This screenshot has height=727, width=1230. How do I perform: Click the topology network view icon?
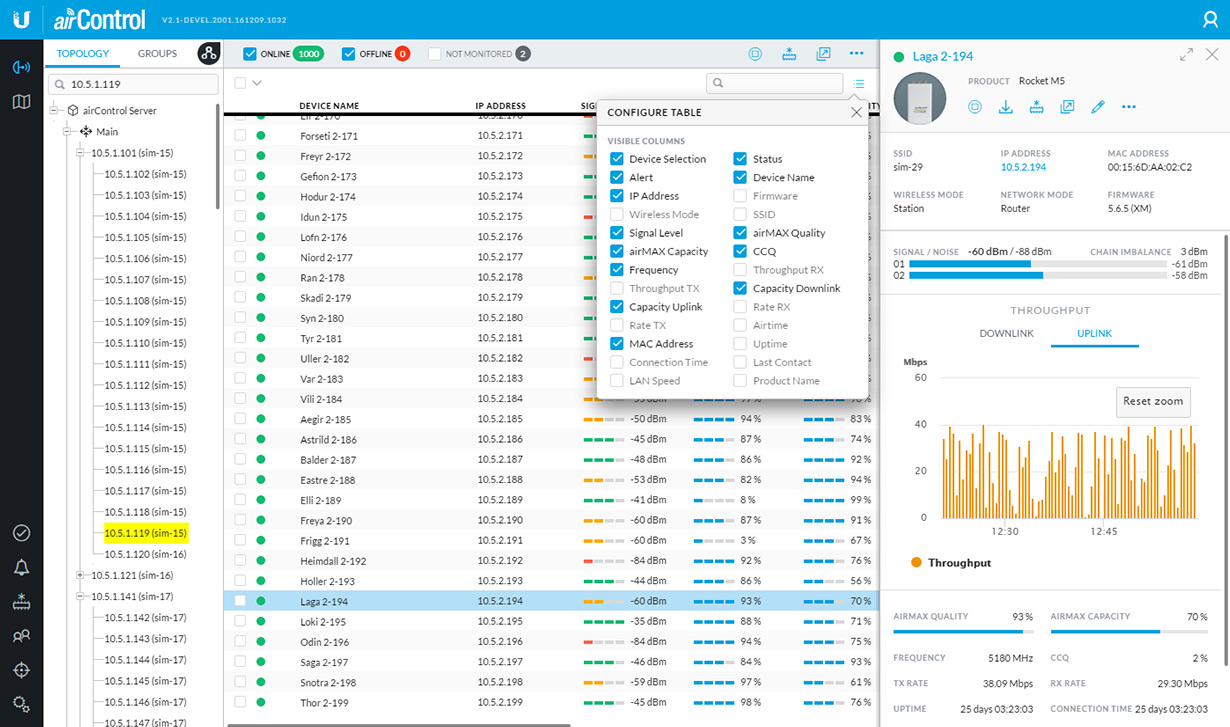[x=208, y=54]
